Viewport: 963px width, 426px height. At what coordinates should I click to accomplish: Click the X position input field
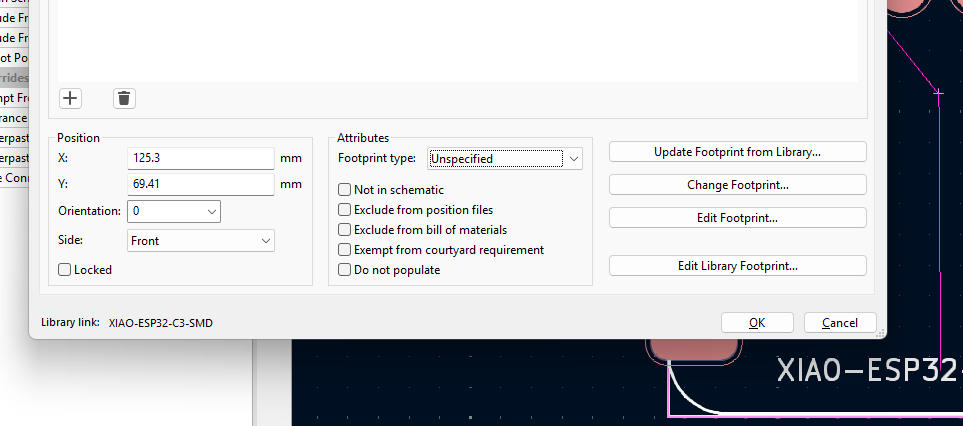(x=201, y=158)
